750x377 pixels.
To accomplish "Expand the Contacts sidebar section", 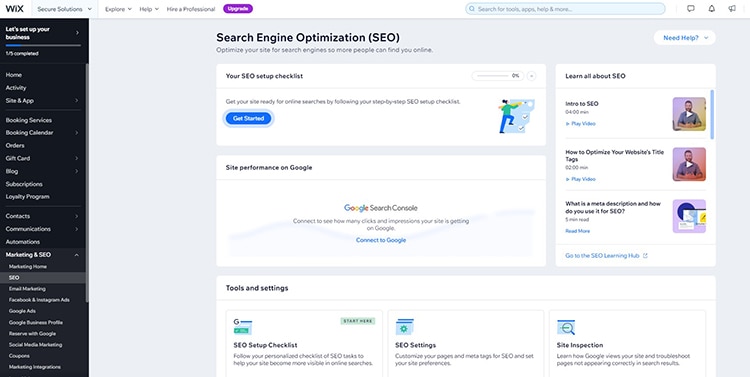I will click(77, 216).
